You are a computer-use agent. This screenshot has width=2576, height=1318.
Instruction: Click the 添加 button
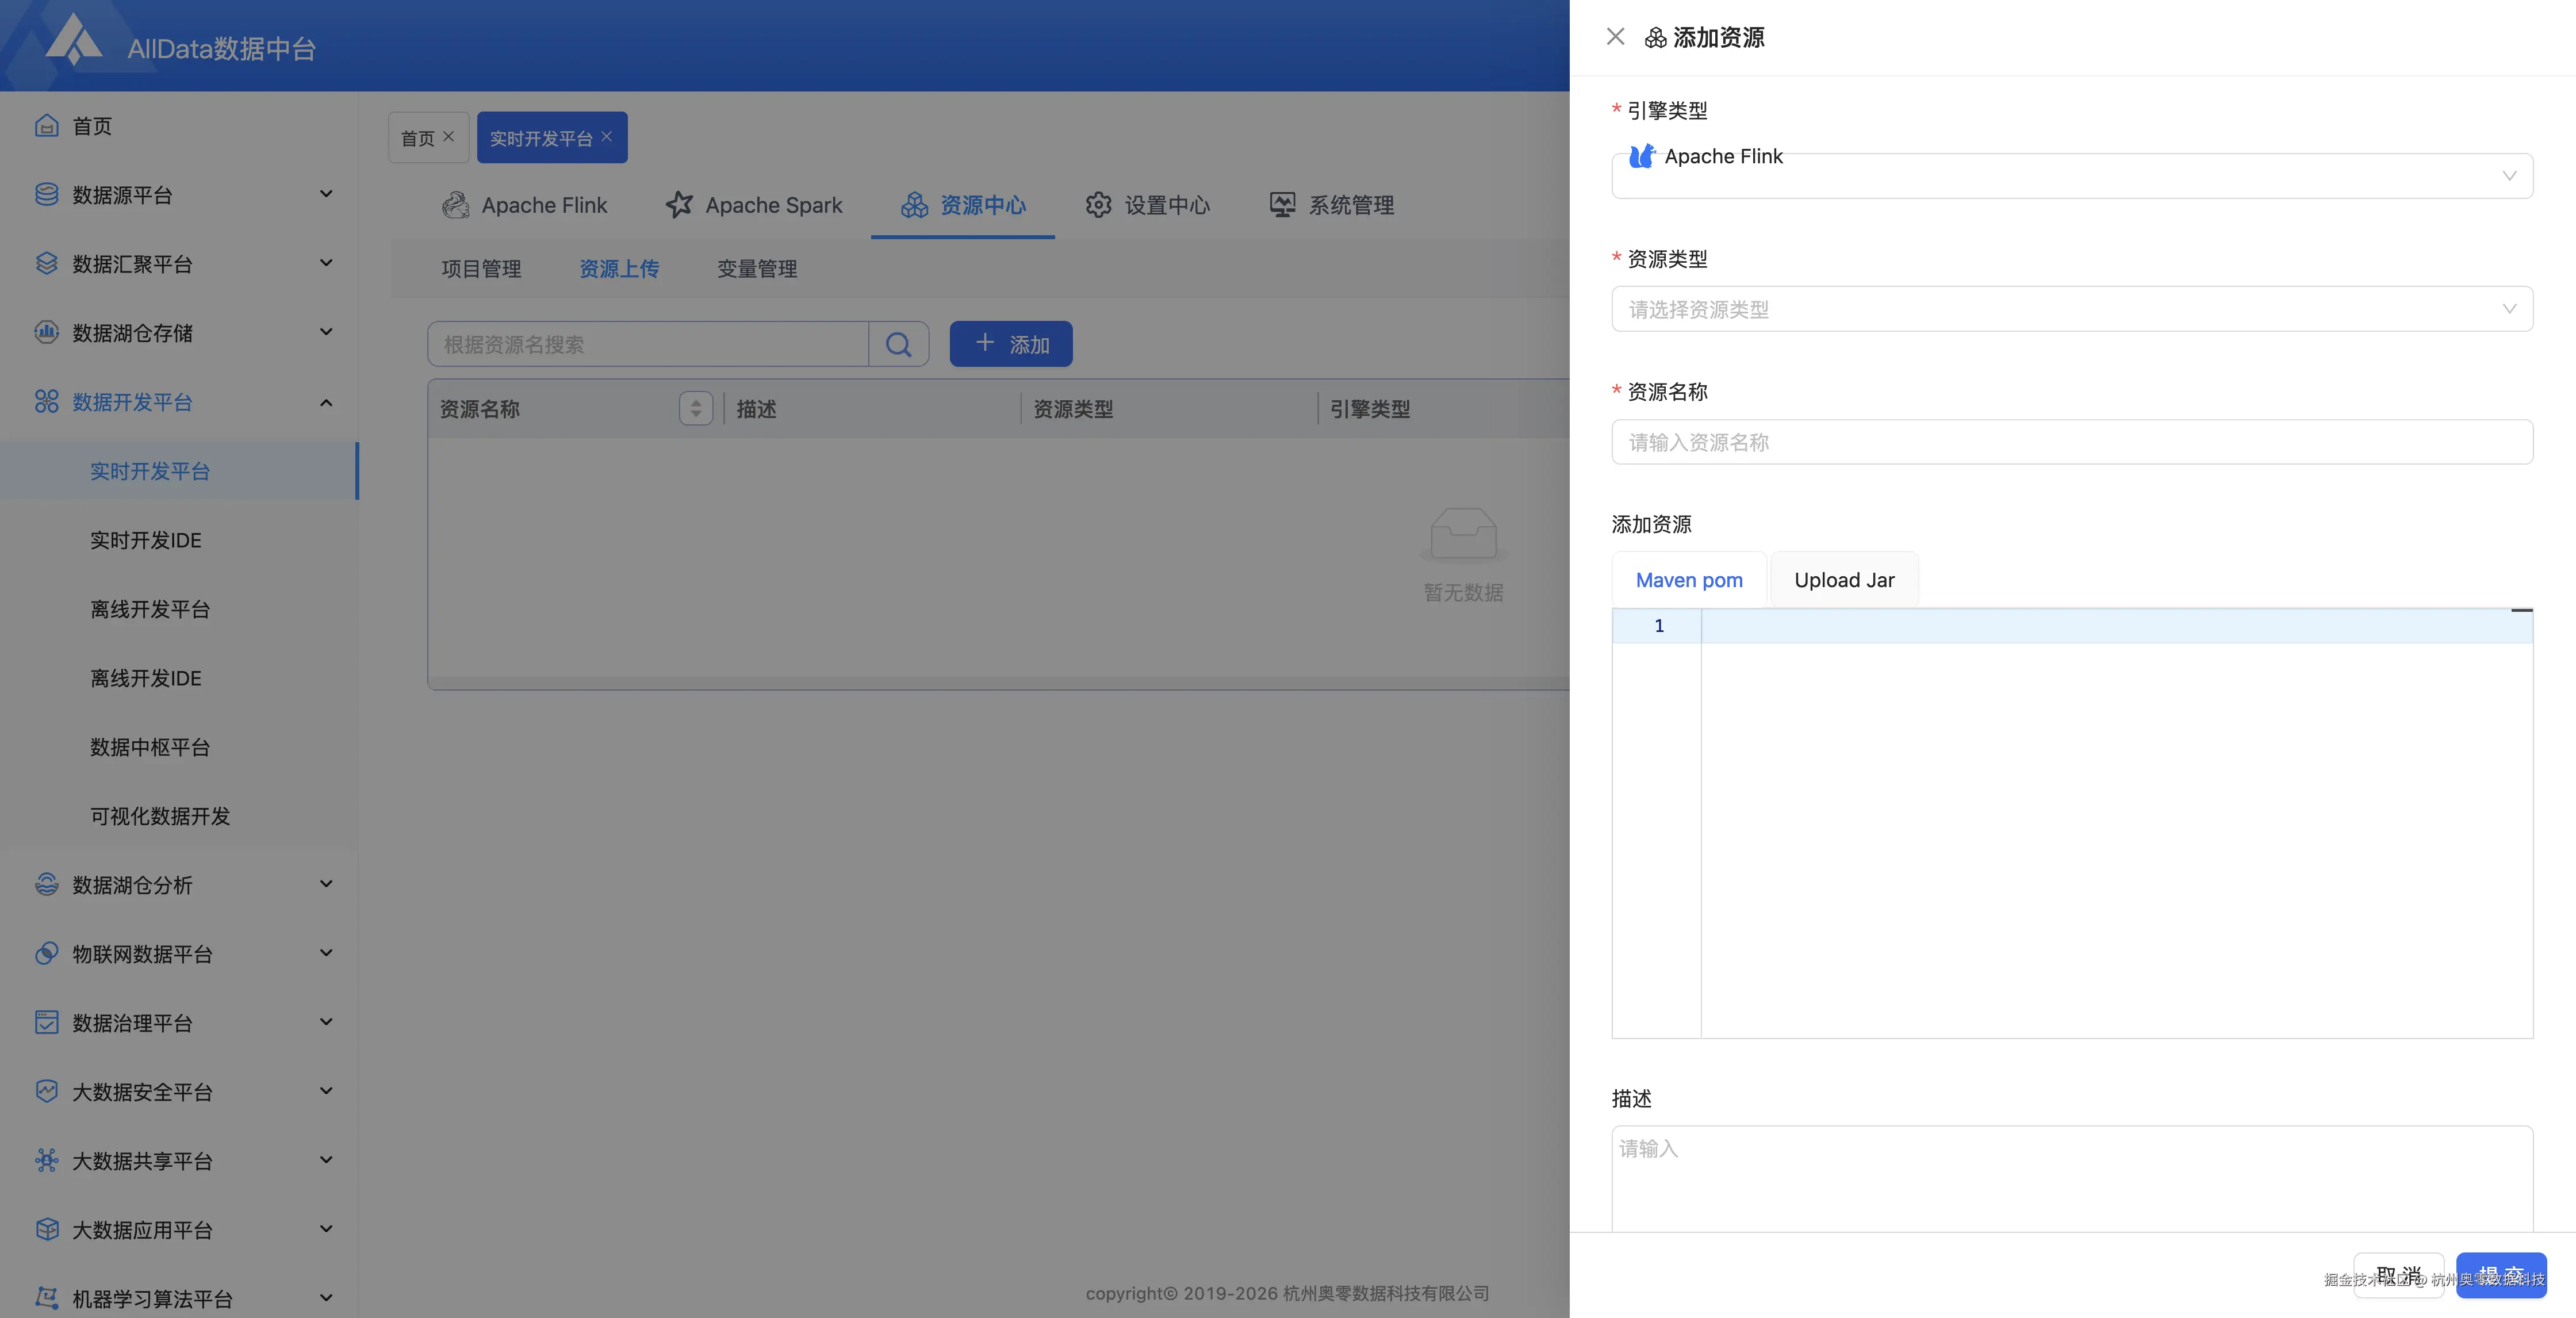coord(1011,344)
